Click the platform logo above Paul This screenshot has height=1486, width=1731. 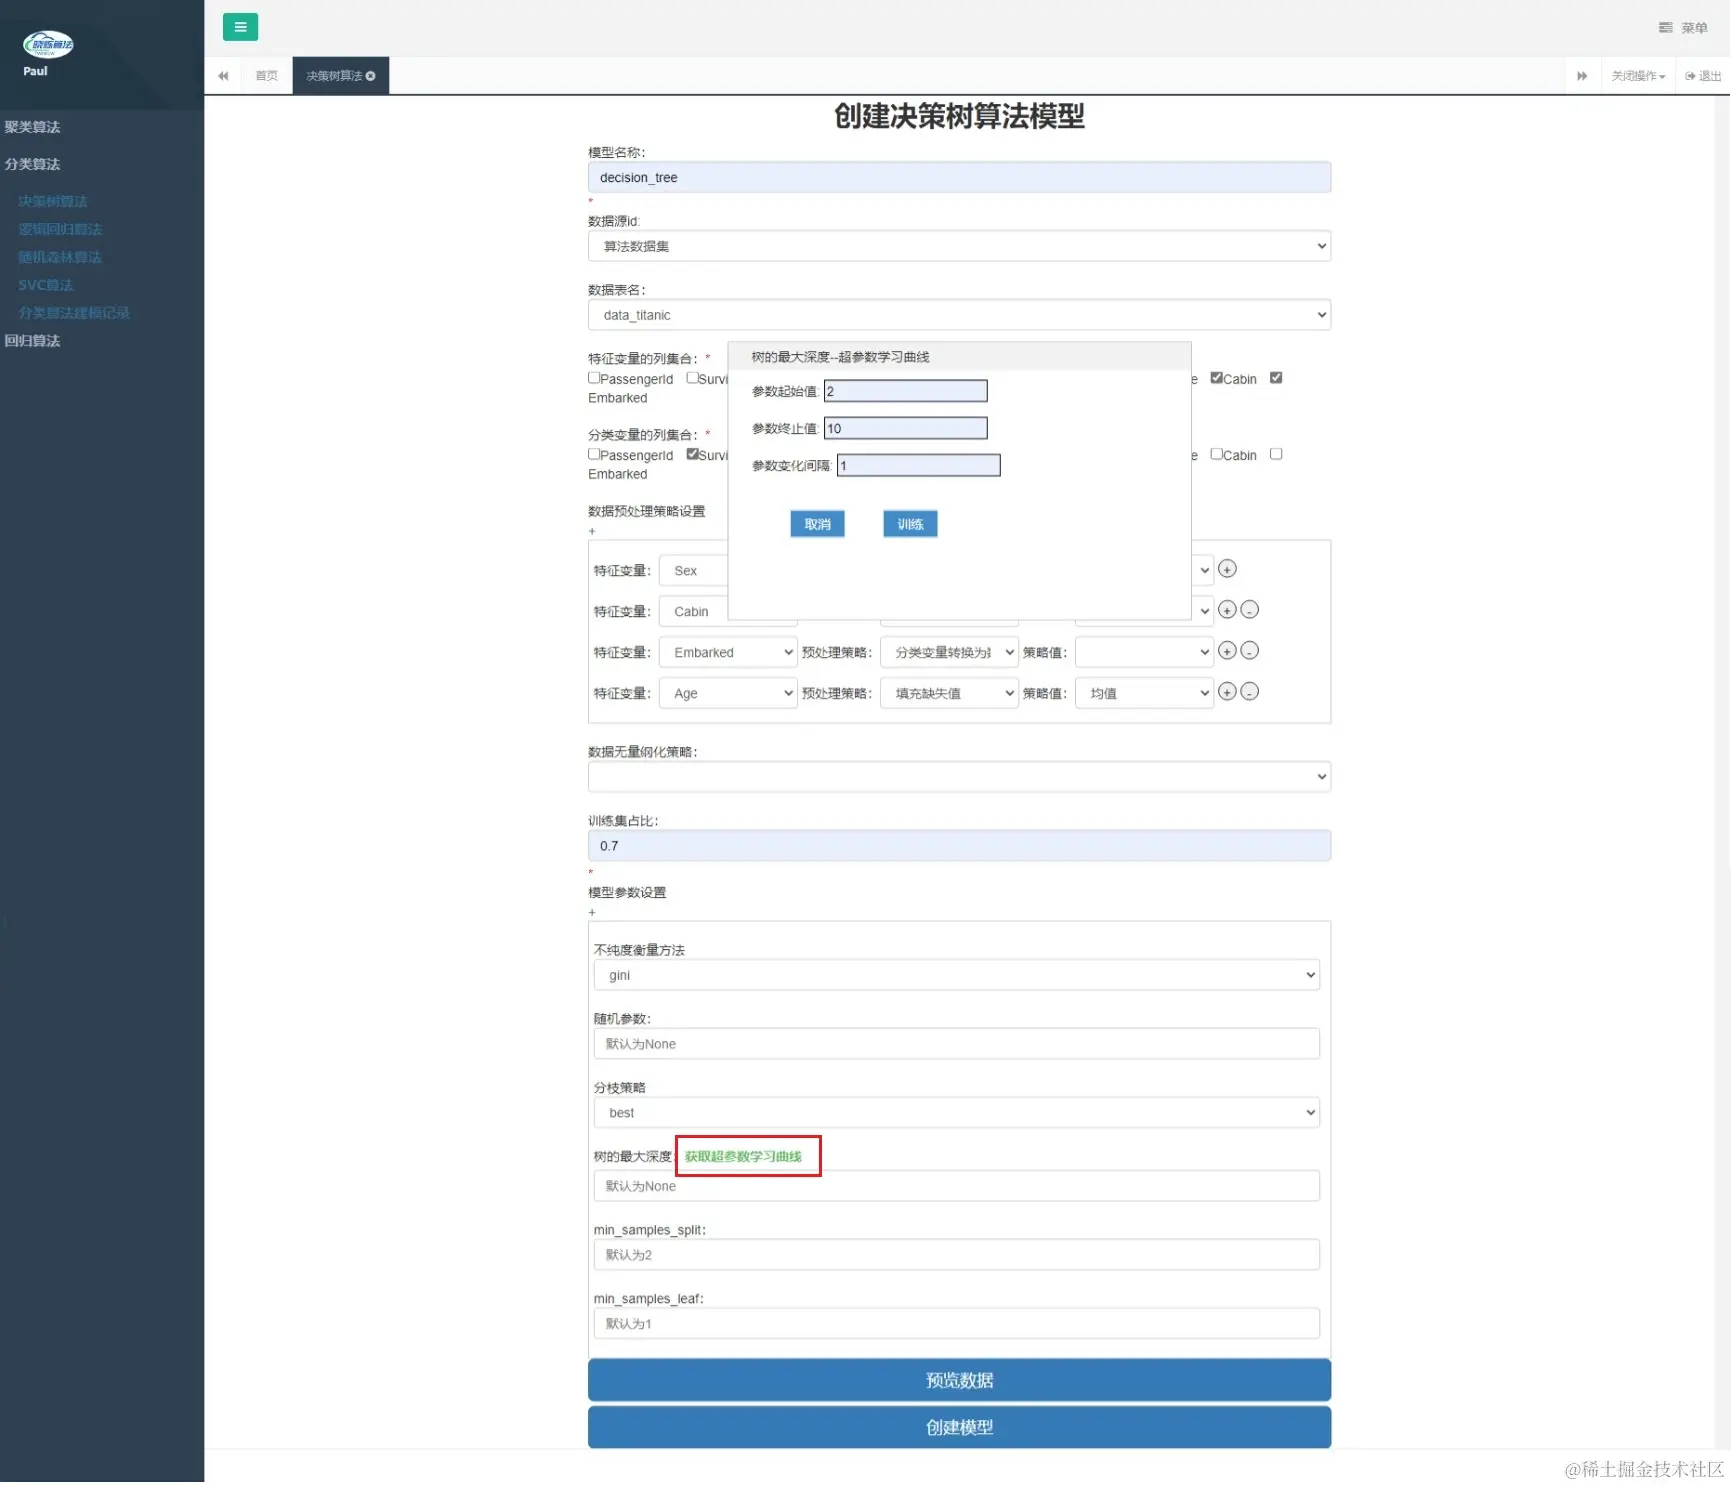point(48,44)
